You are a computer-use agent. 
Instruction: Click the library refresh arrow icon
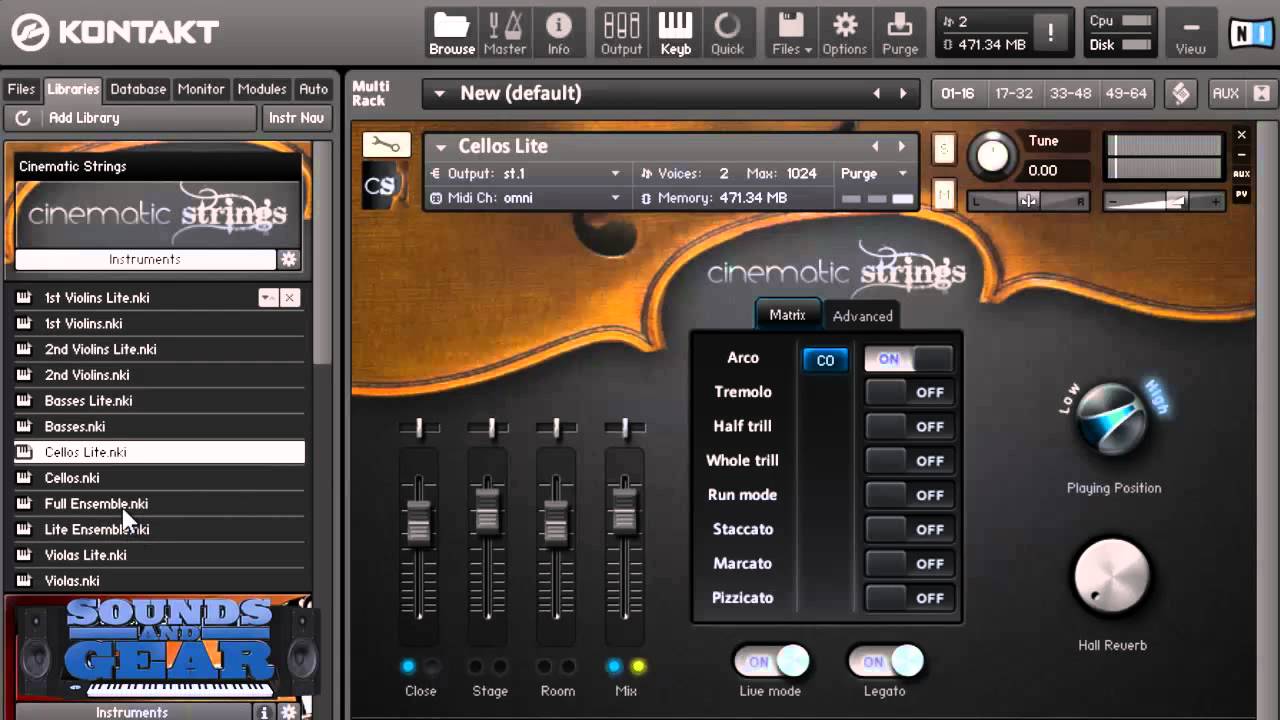tap(22, 118)
